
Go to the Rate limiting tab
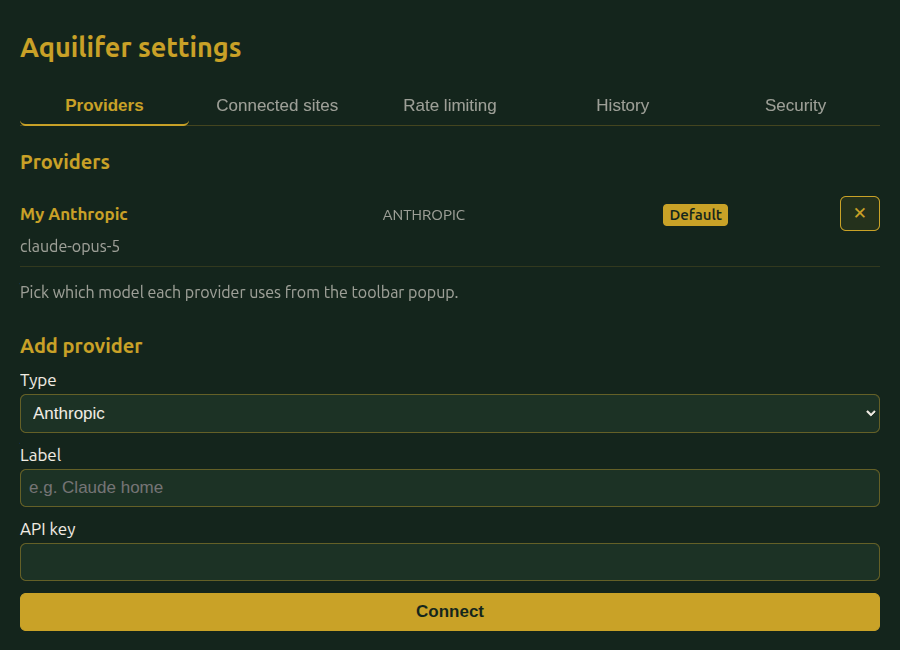coord(449,106)
